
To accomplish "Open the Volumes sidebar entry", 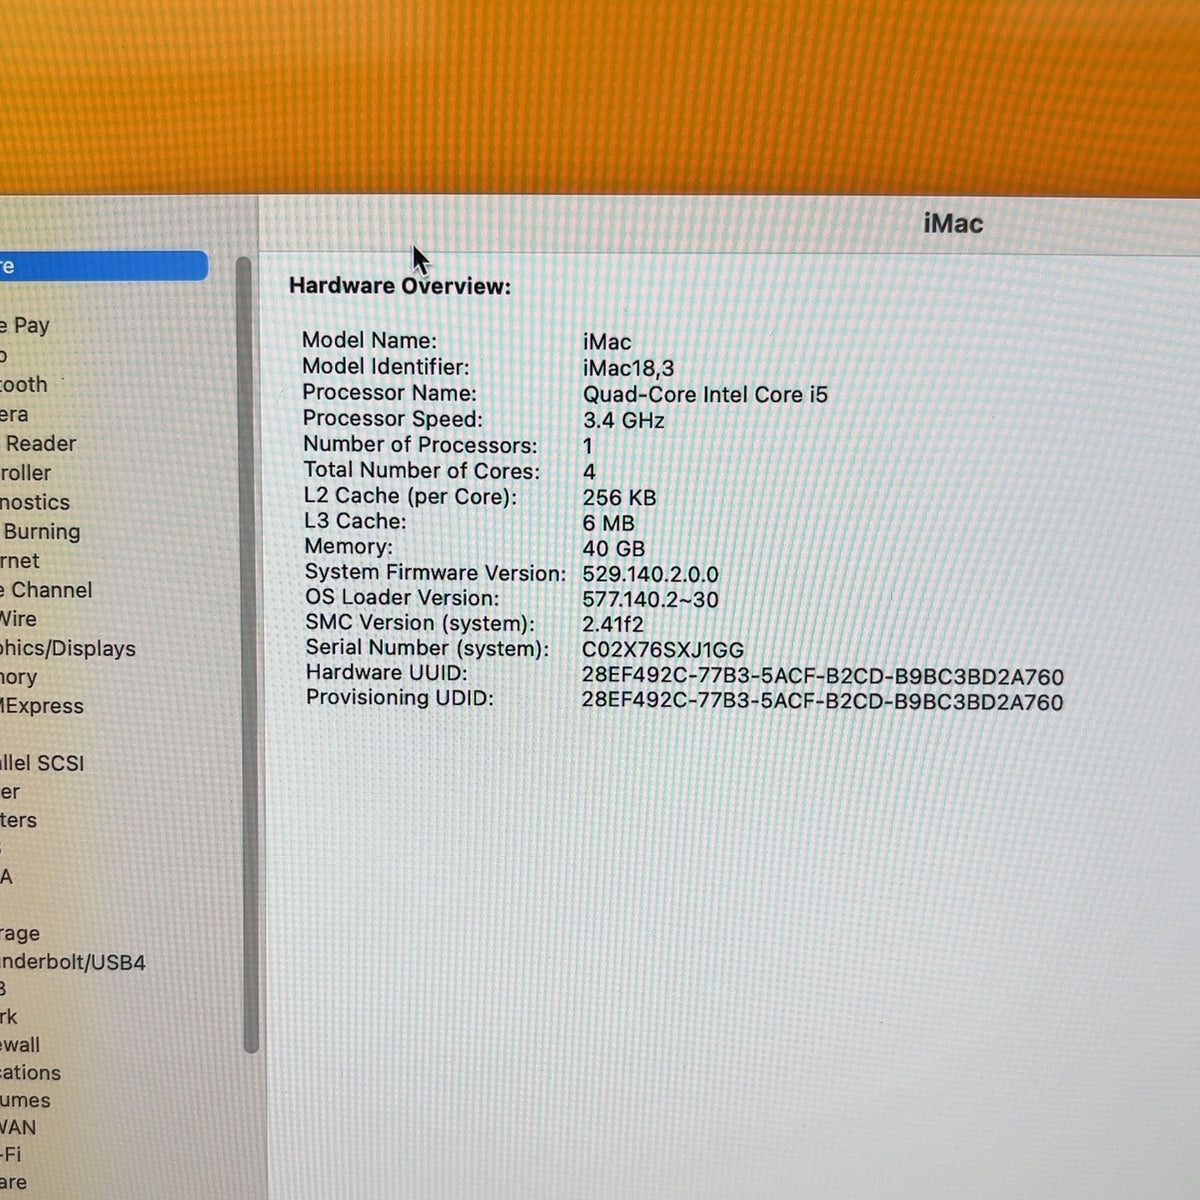I will (25, 1100).
